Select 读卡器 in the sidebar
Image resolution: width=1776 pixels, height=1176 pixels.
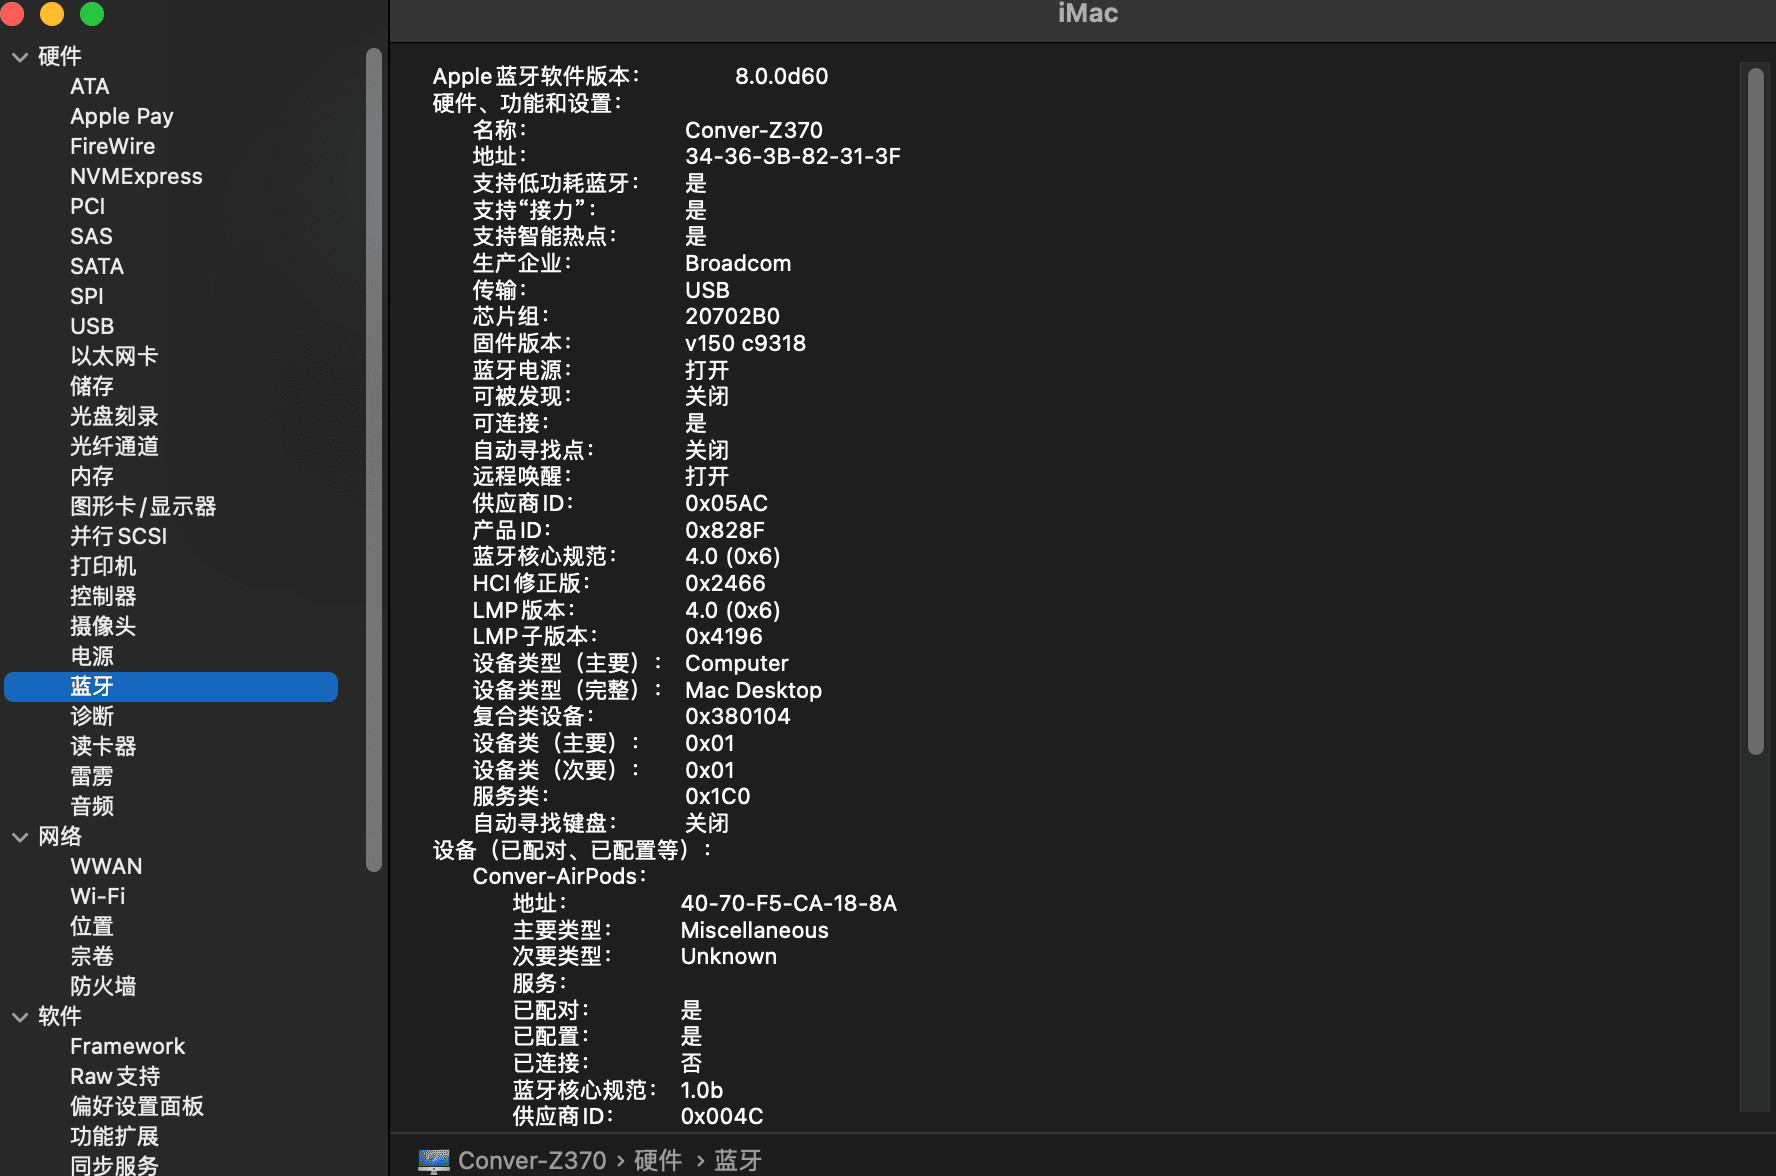tap(103, 747)
